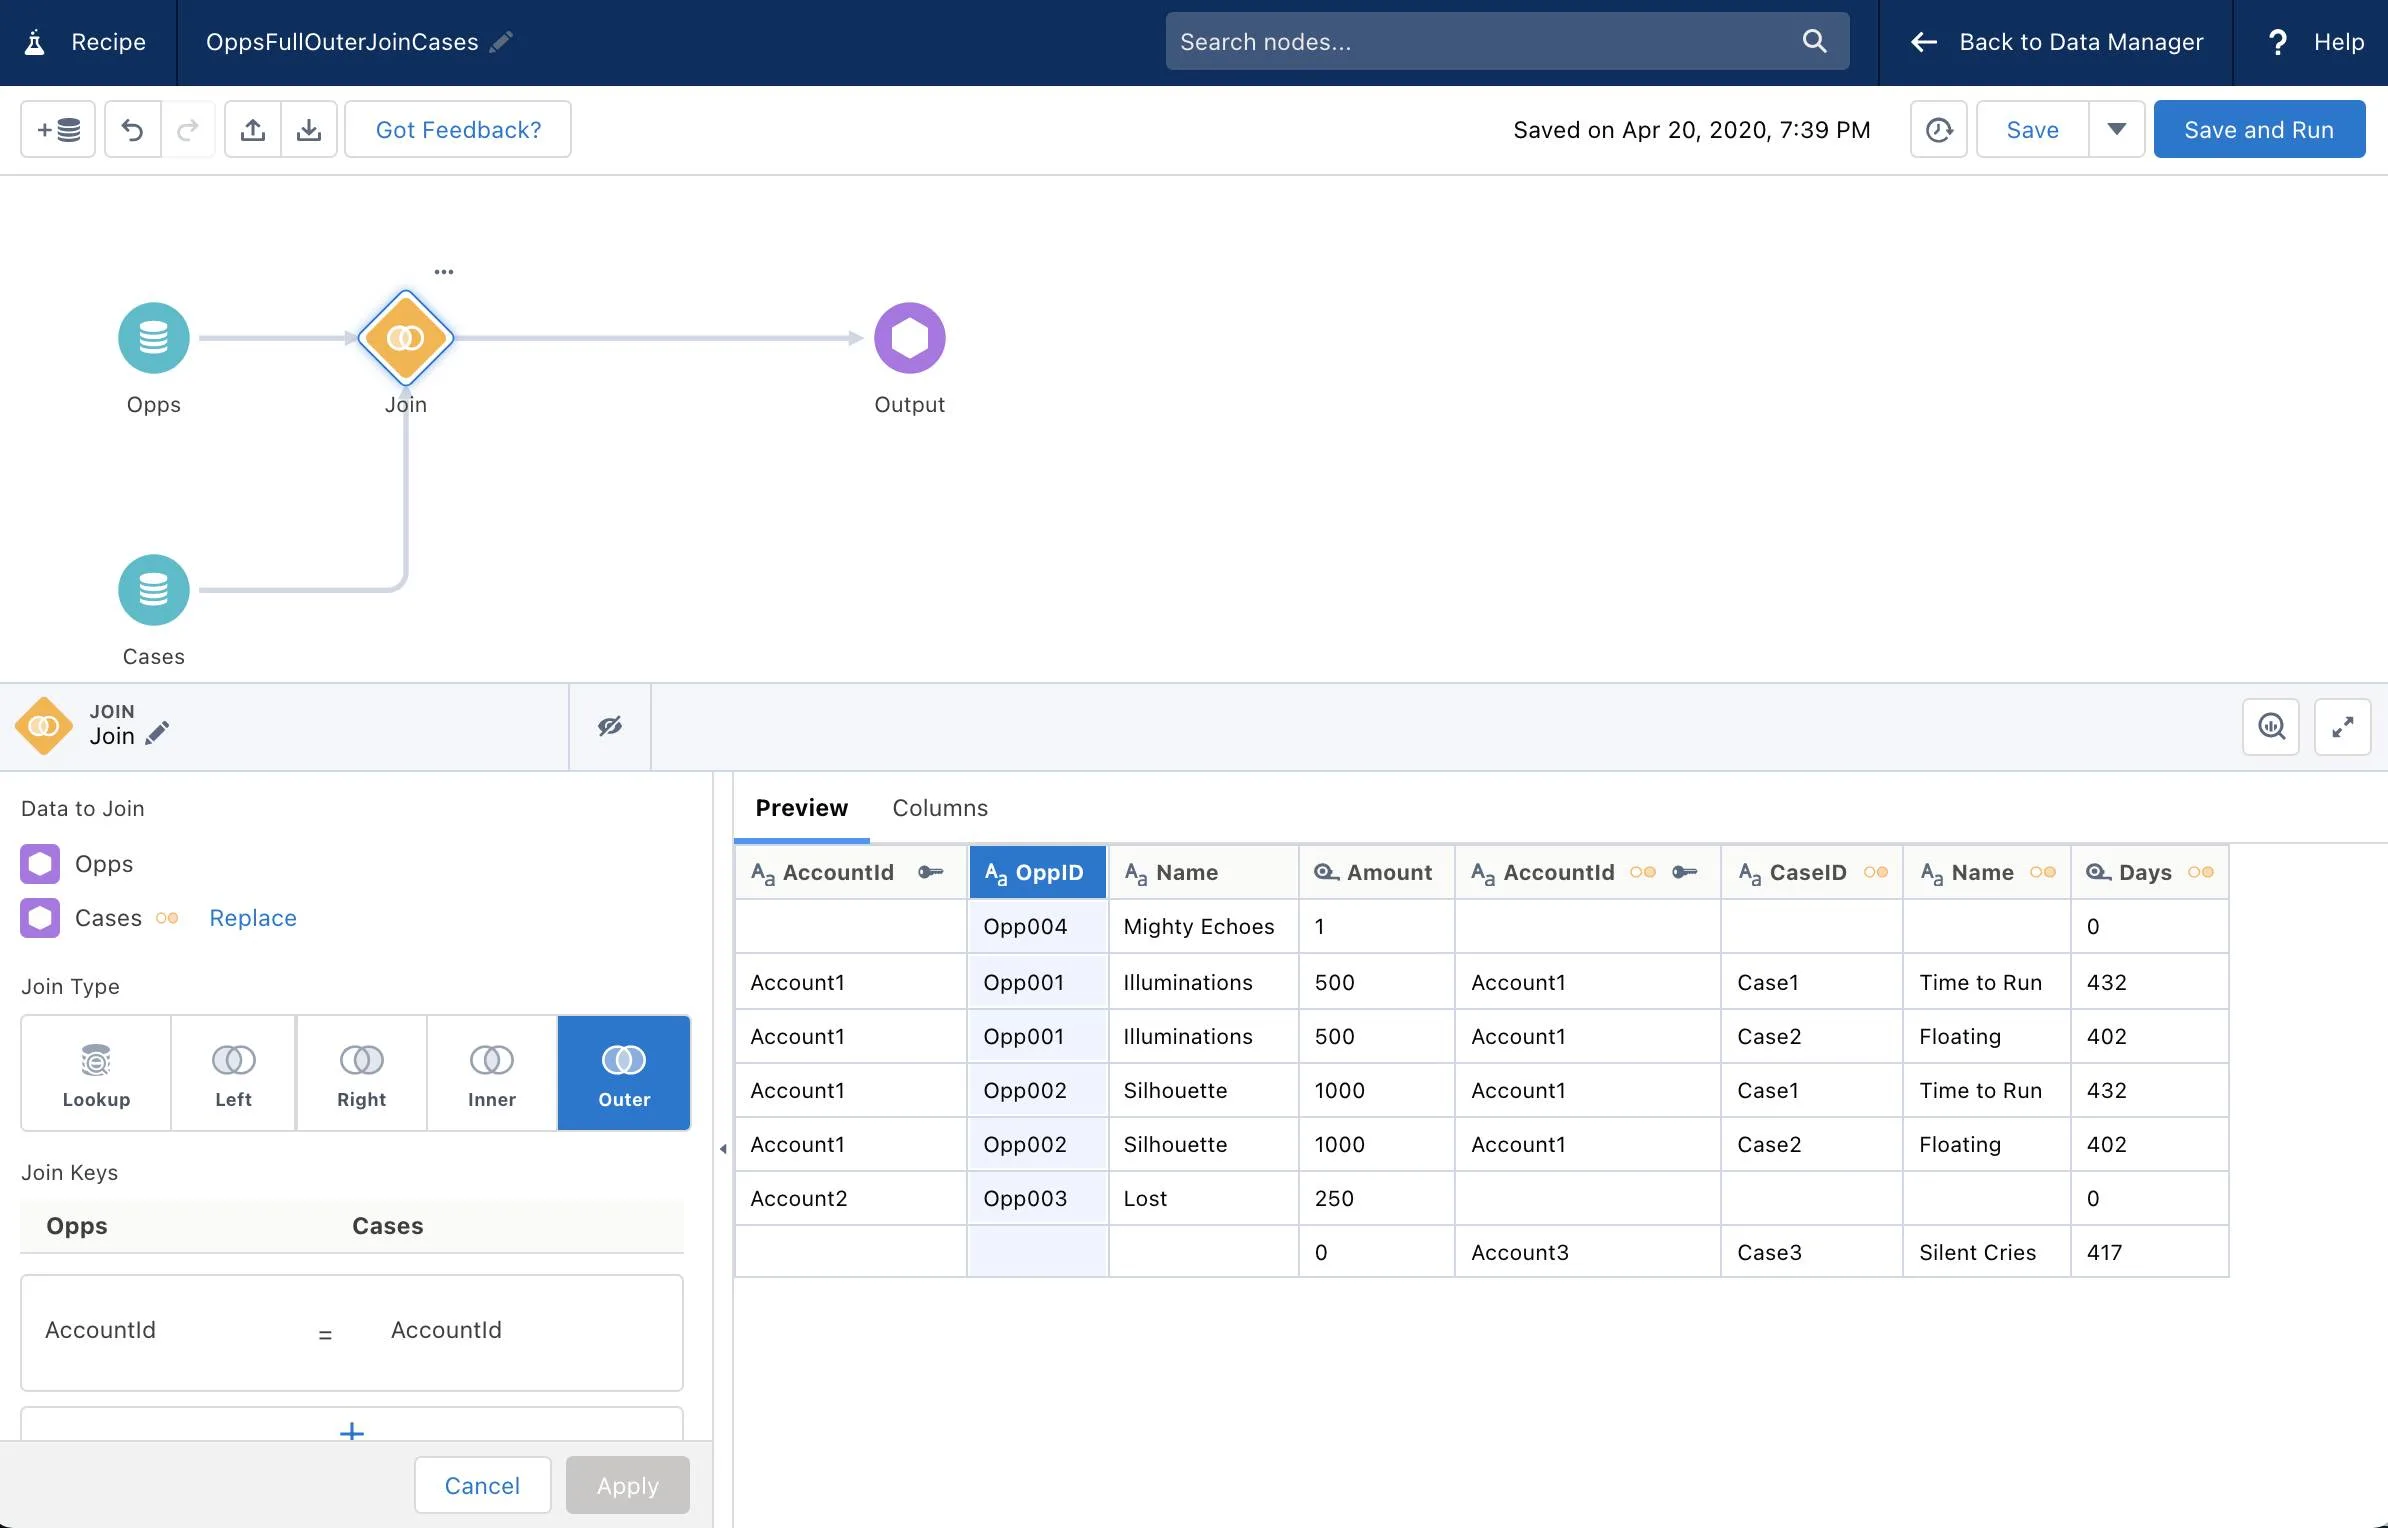The width and height of the screenshot is (2388, 1528).
Task: Click the Opps dataset node icon
Action: pyautogui.click(x=153, y=336)
